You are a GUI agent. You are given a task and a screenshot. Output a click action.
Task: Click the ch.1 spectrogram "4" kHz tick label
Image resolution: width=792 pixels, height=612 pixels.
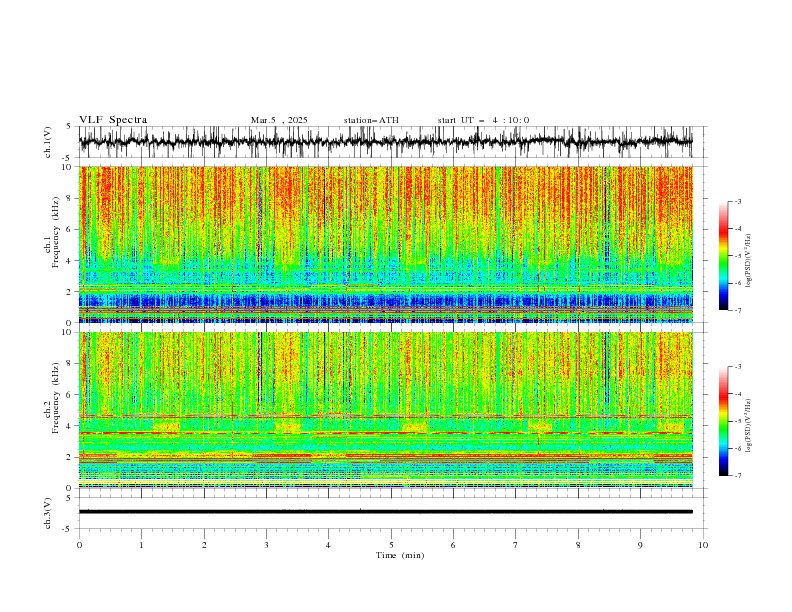69,261
